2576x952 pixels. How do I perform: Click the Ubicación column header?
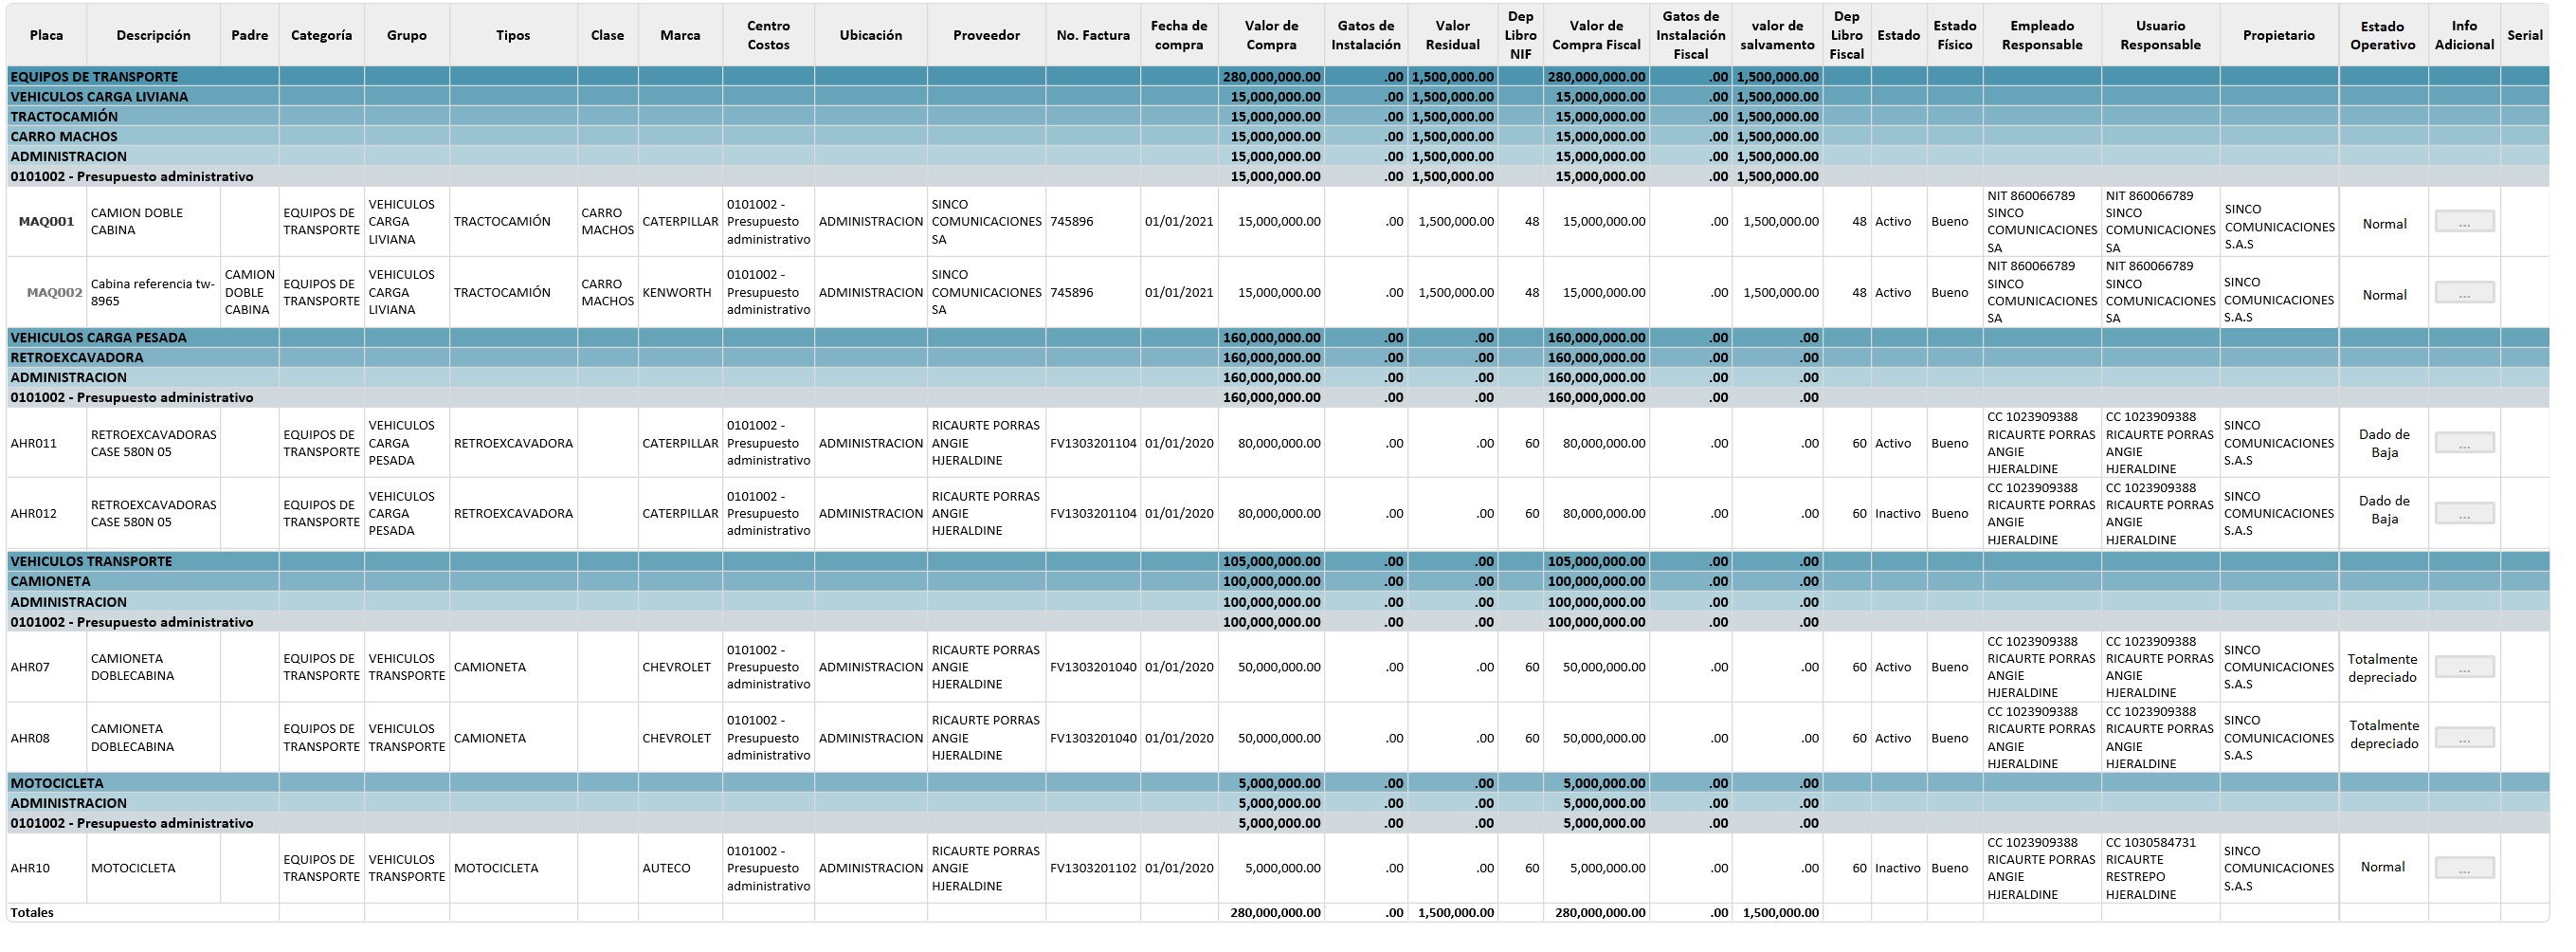(871, 35)
